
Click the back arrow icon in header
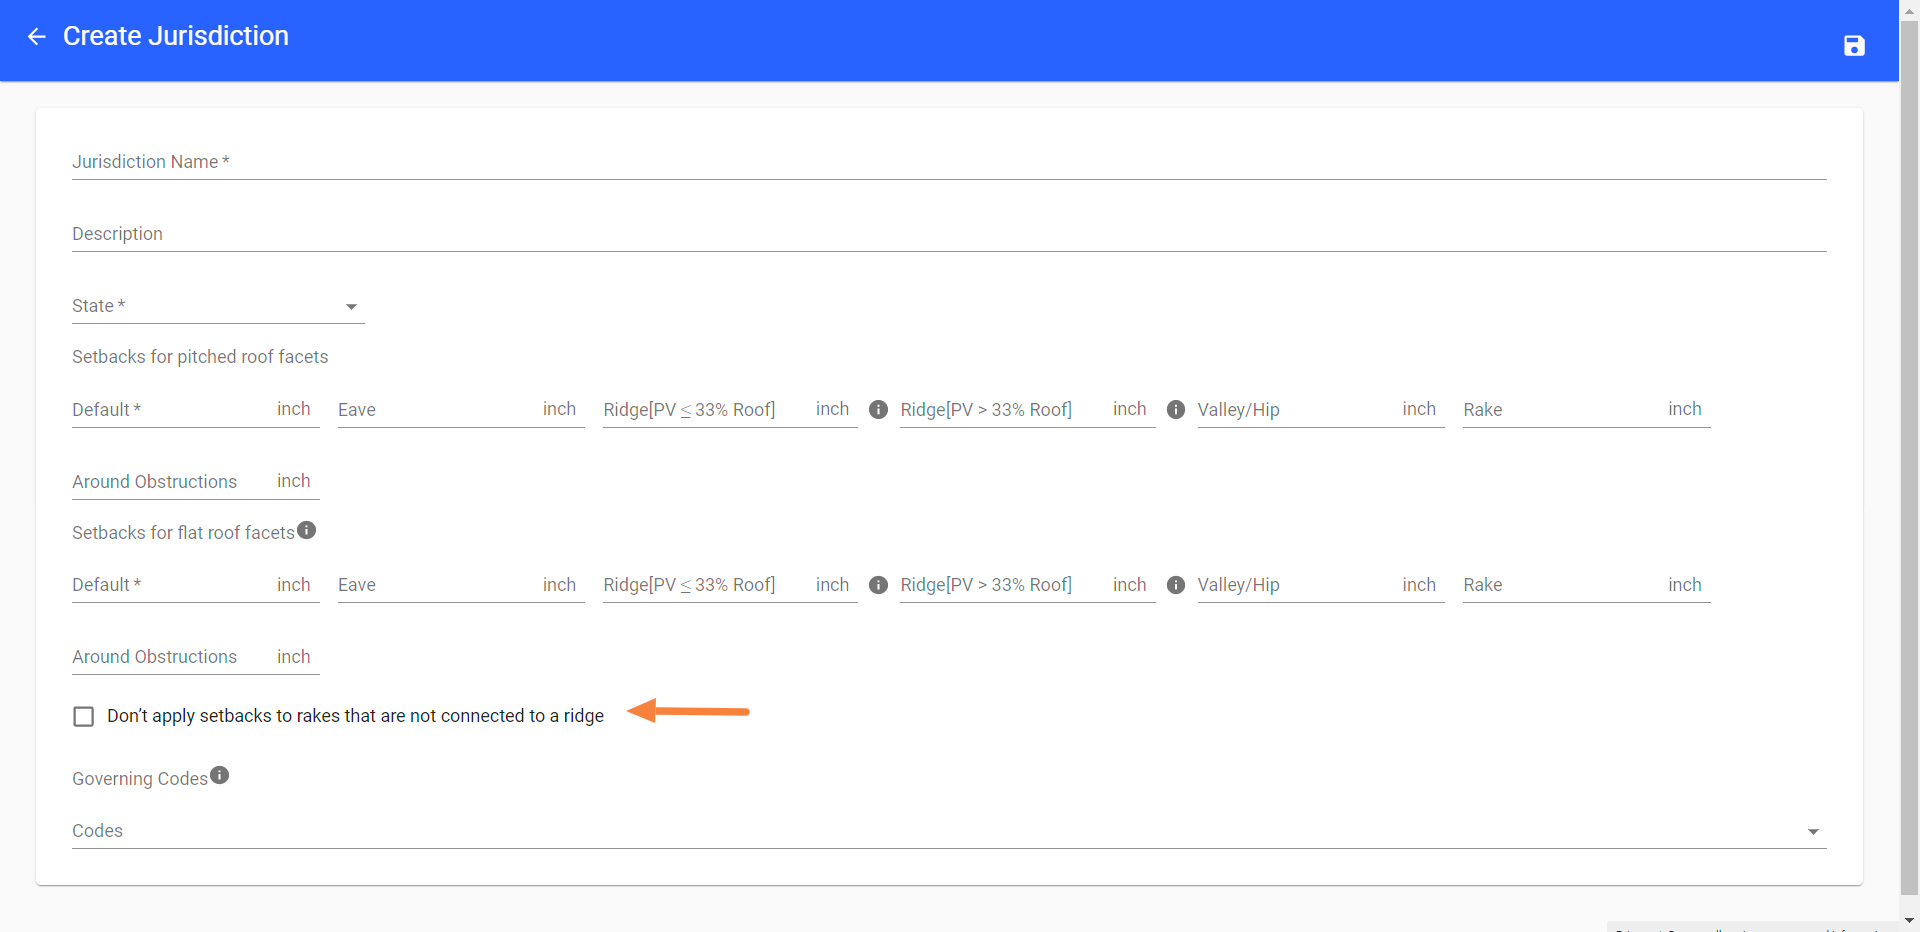pos(37,37)
